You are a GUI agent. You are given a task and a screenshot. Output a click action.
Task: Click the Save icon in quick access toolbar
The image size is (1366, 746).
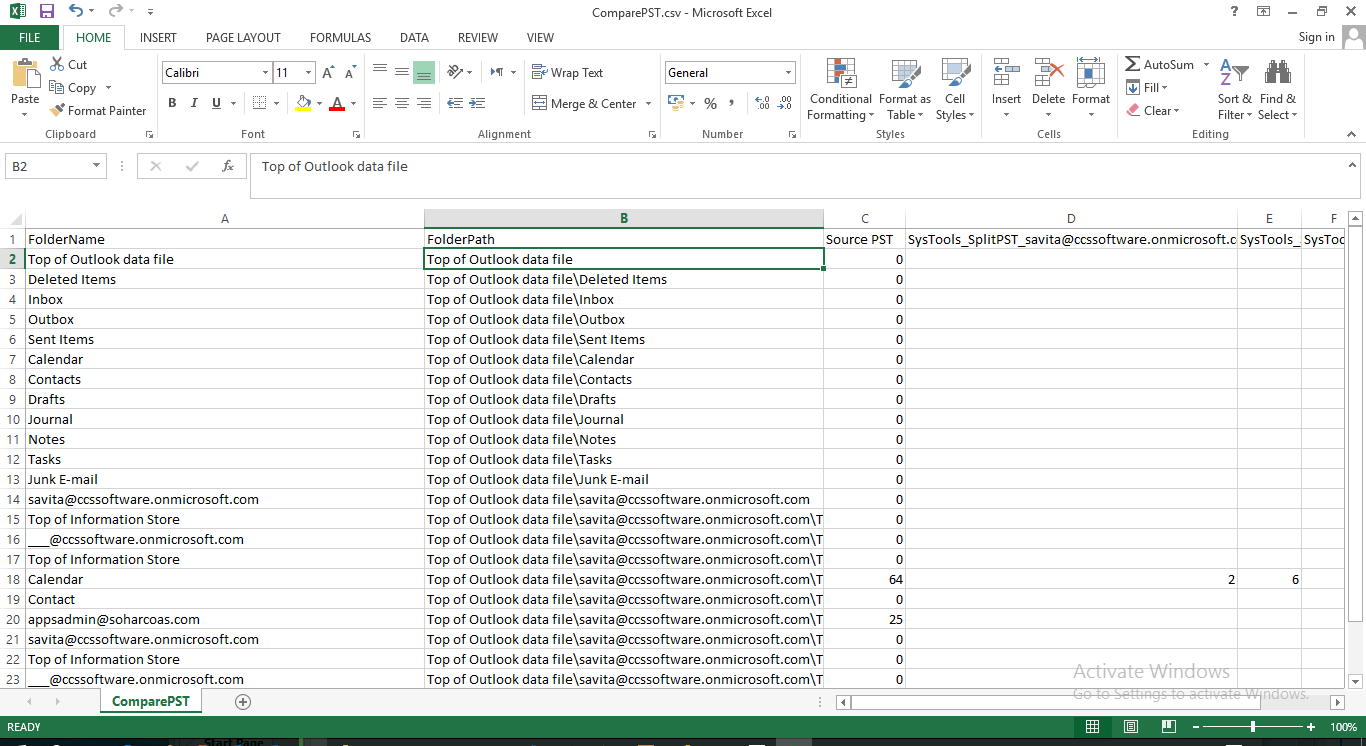[46, 11]
